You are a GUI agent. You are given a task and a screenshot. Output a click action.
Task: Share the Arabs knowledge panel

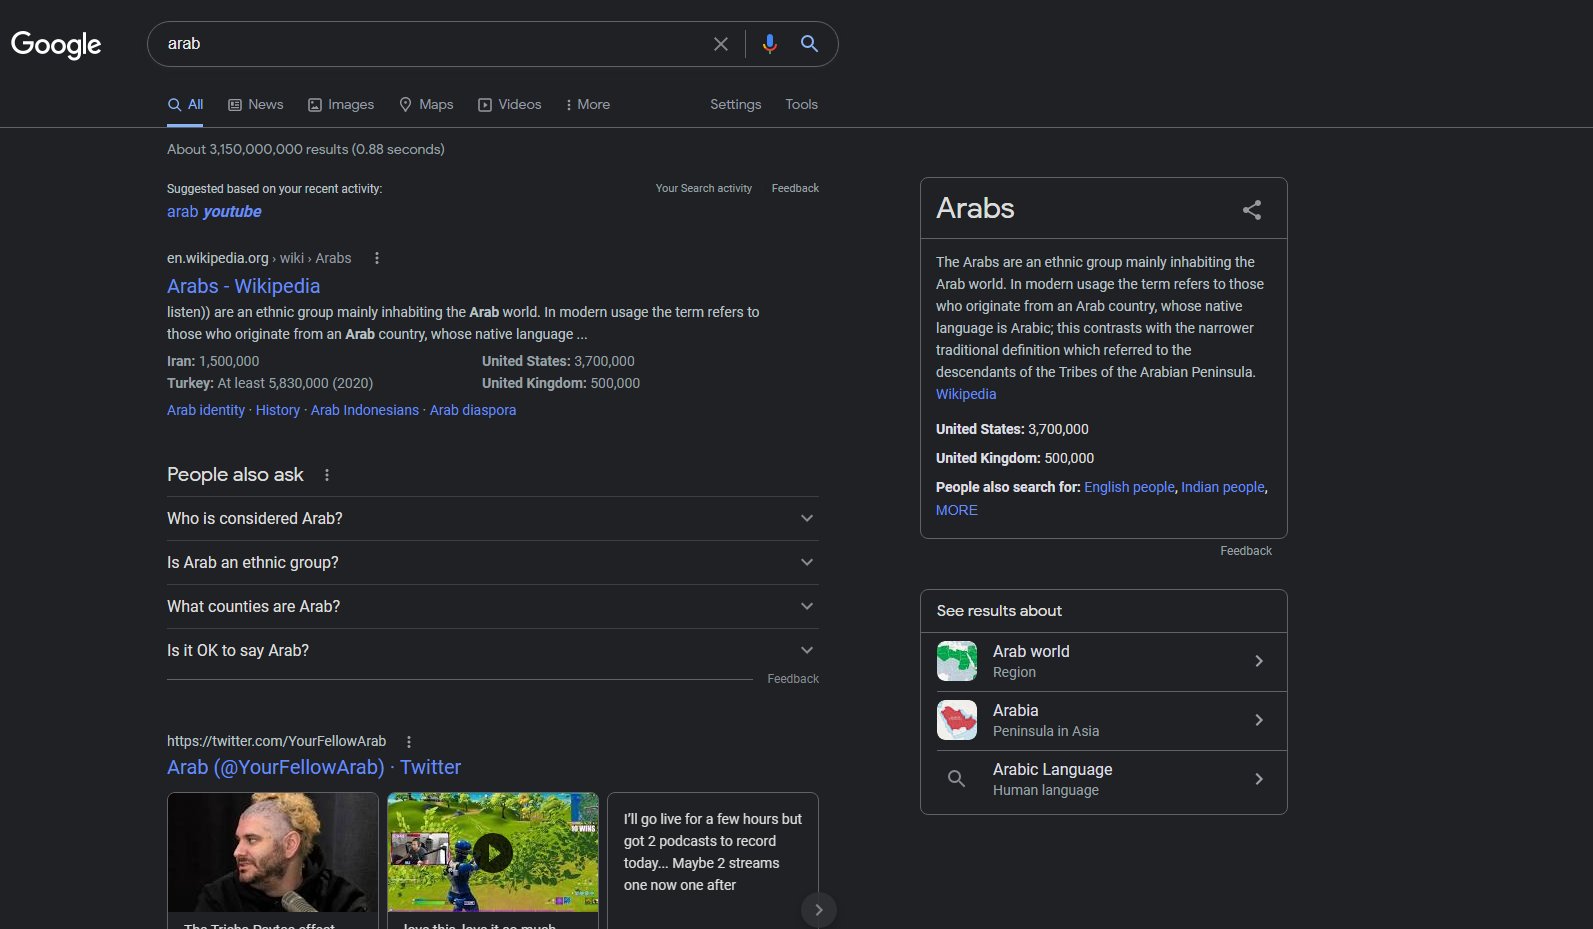click(x=1252, y=209)
